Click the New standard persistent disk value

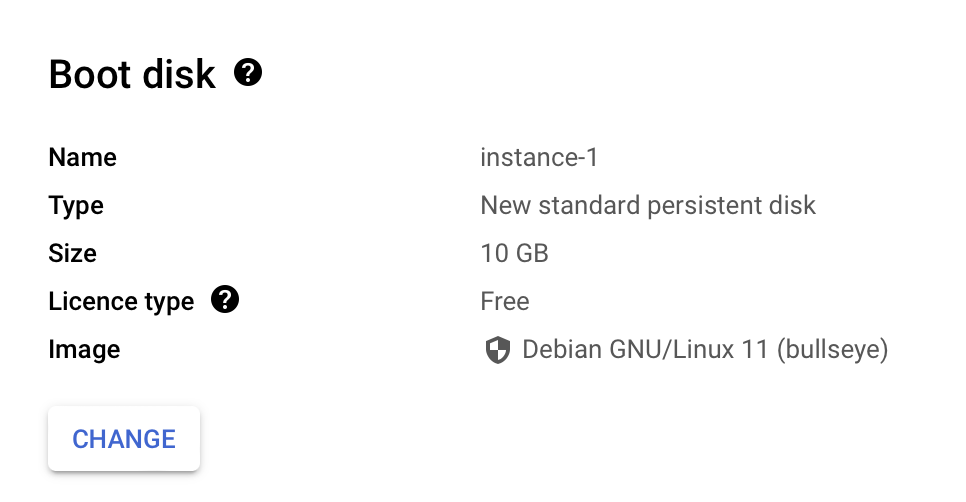(x=648, y=206)
